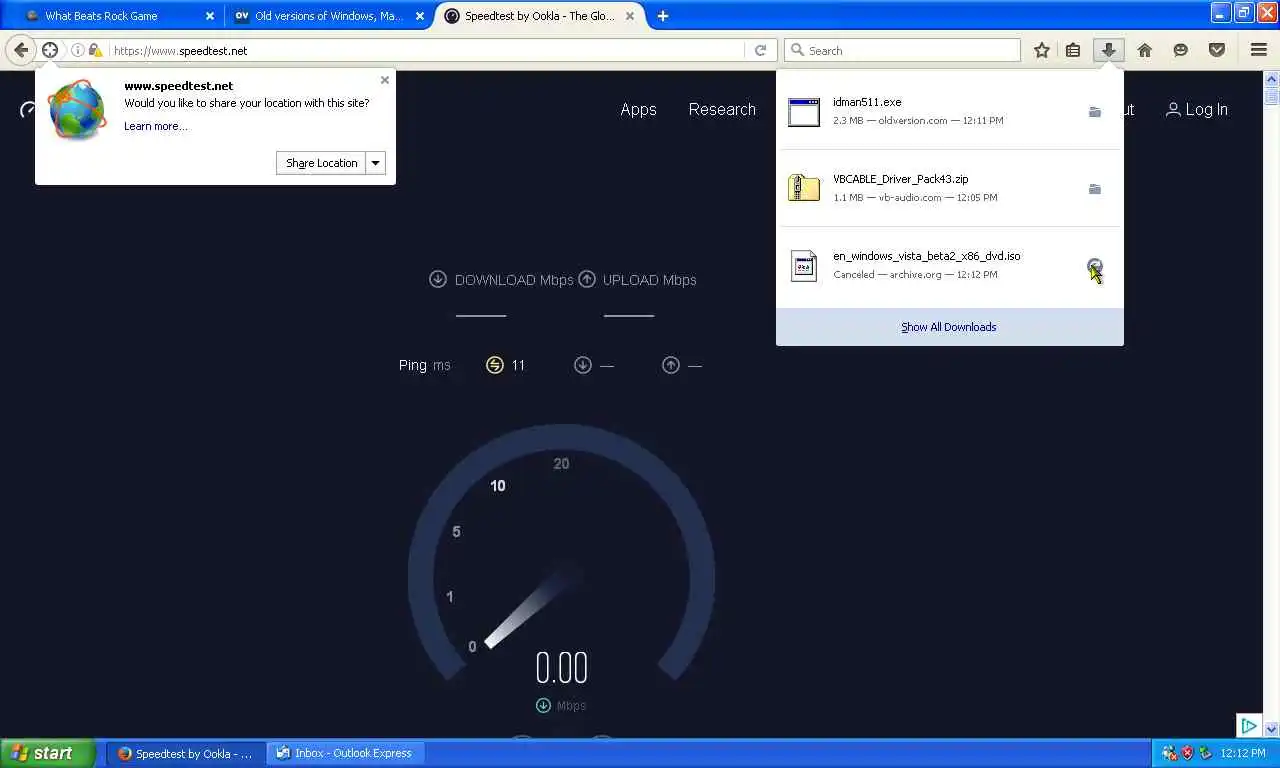The image size is (1280, 768).
Task: Open site information via the (i) icon
Action: [x=78, y=50]
